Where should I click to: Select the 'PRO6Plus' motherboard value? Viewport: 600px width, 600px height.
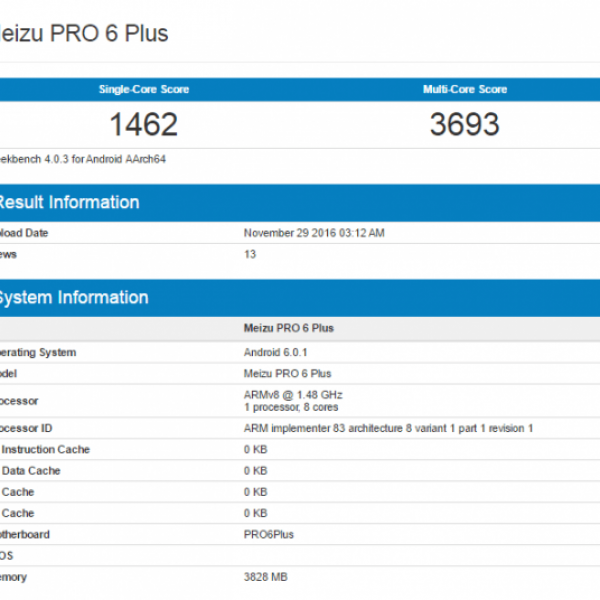(269, 535)
